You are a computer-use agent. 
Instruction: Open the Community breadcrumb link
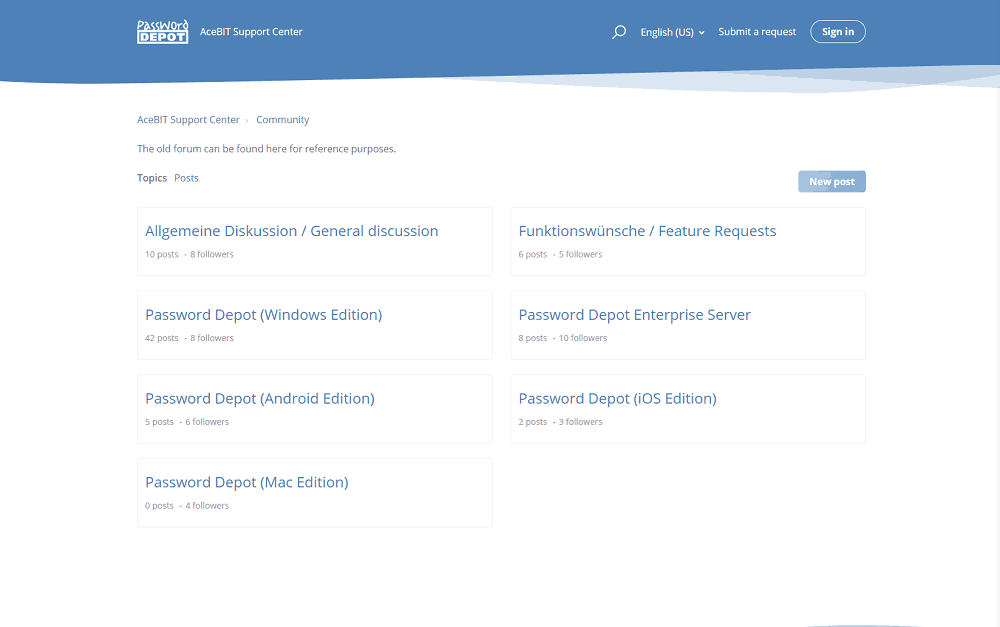(283, 120)
